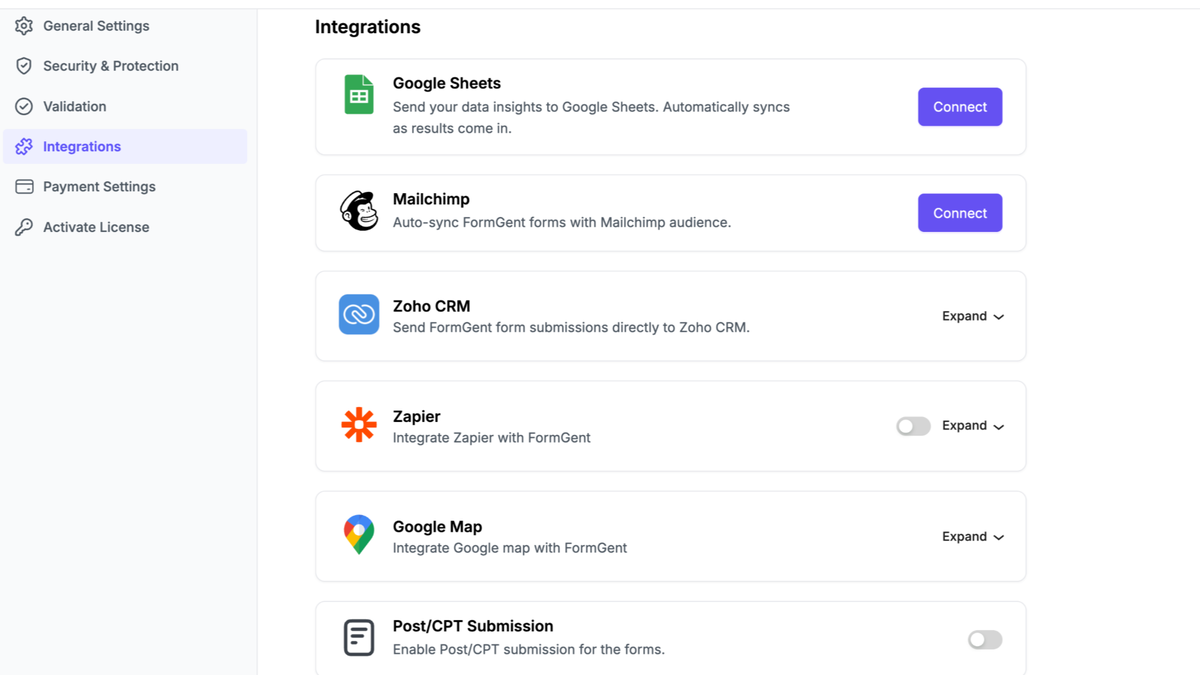1200x675 pixels.
Task: Click the Google Sheets icon
Action: point(359,94)
